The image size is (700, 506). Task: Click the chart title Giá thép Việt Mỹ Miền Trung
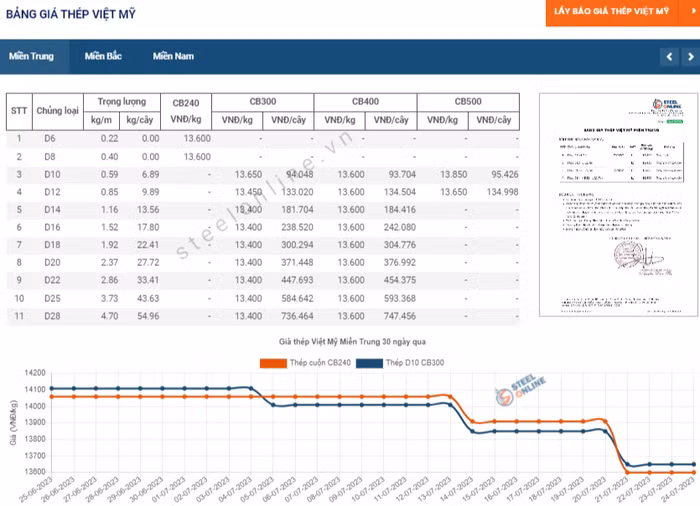[x=352, y=342]
